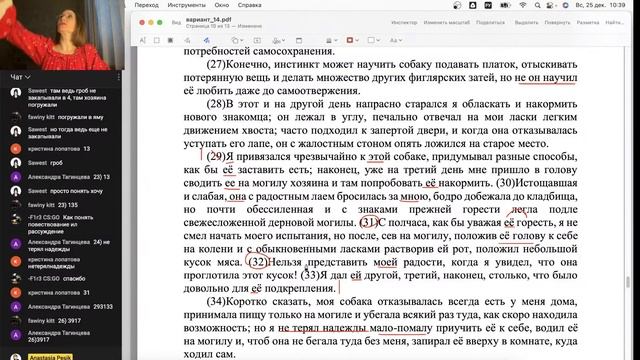Screen dimensions: 640x360
Task: Click chat message 'Александра Тагинцева 293133'
Action: [70, 307]
